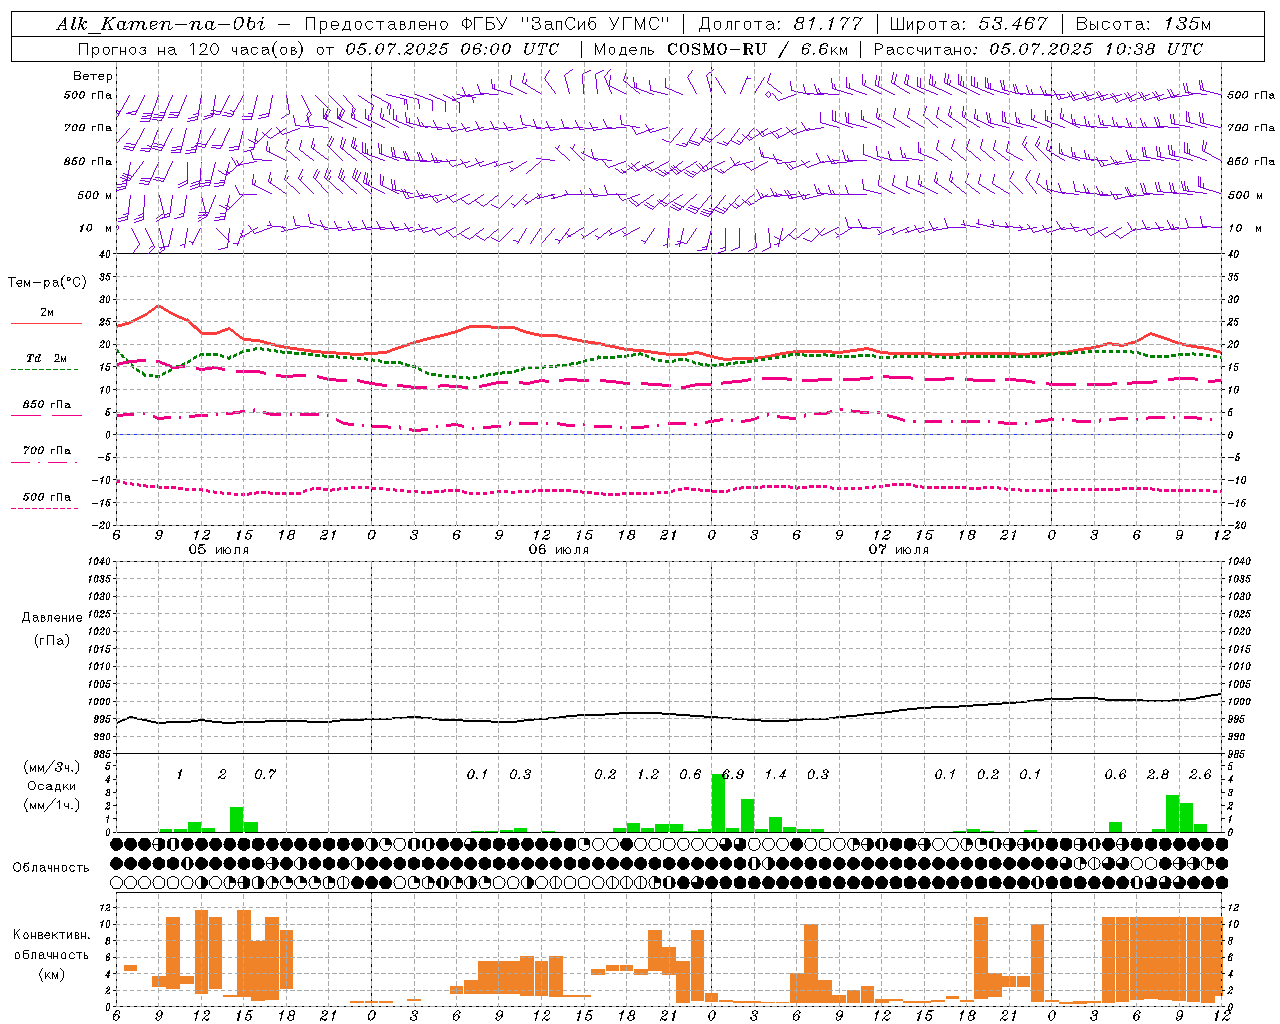Click the Конвективн. convective cloud label

(x=52, y=935)
